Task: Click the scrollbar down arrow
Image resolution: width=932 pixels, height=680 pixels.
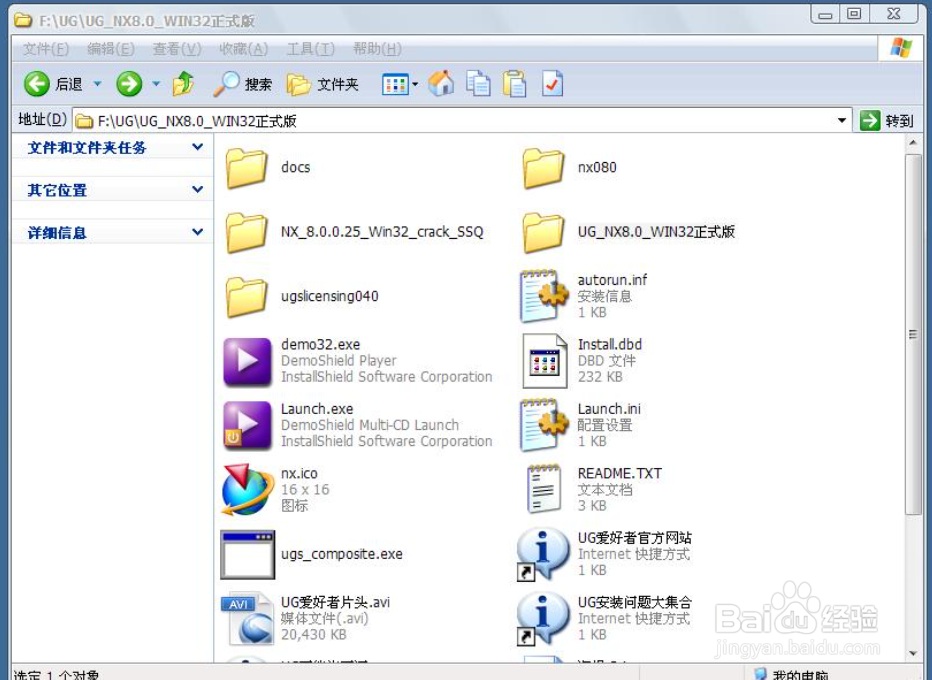Action: (x=913, y=653)
